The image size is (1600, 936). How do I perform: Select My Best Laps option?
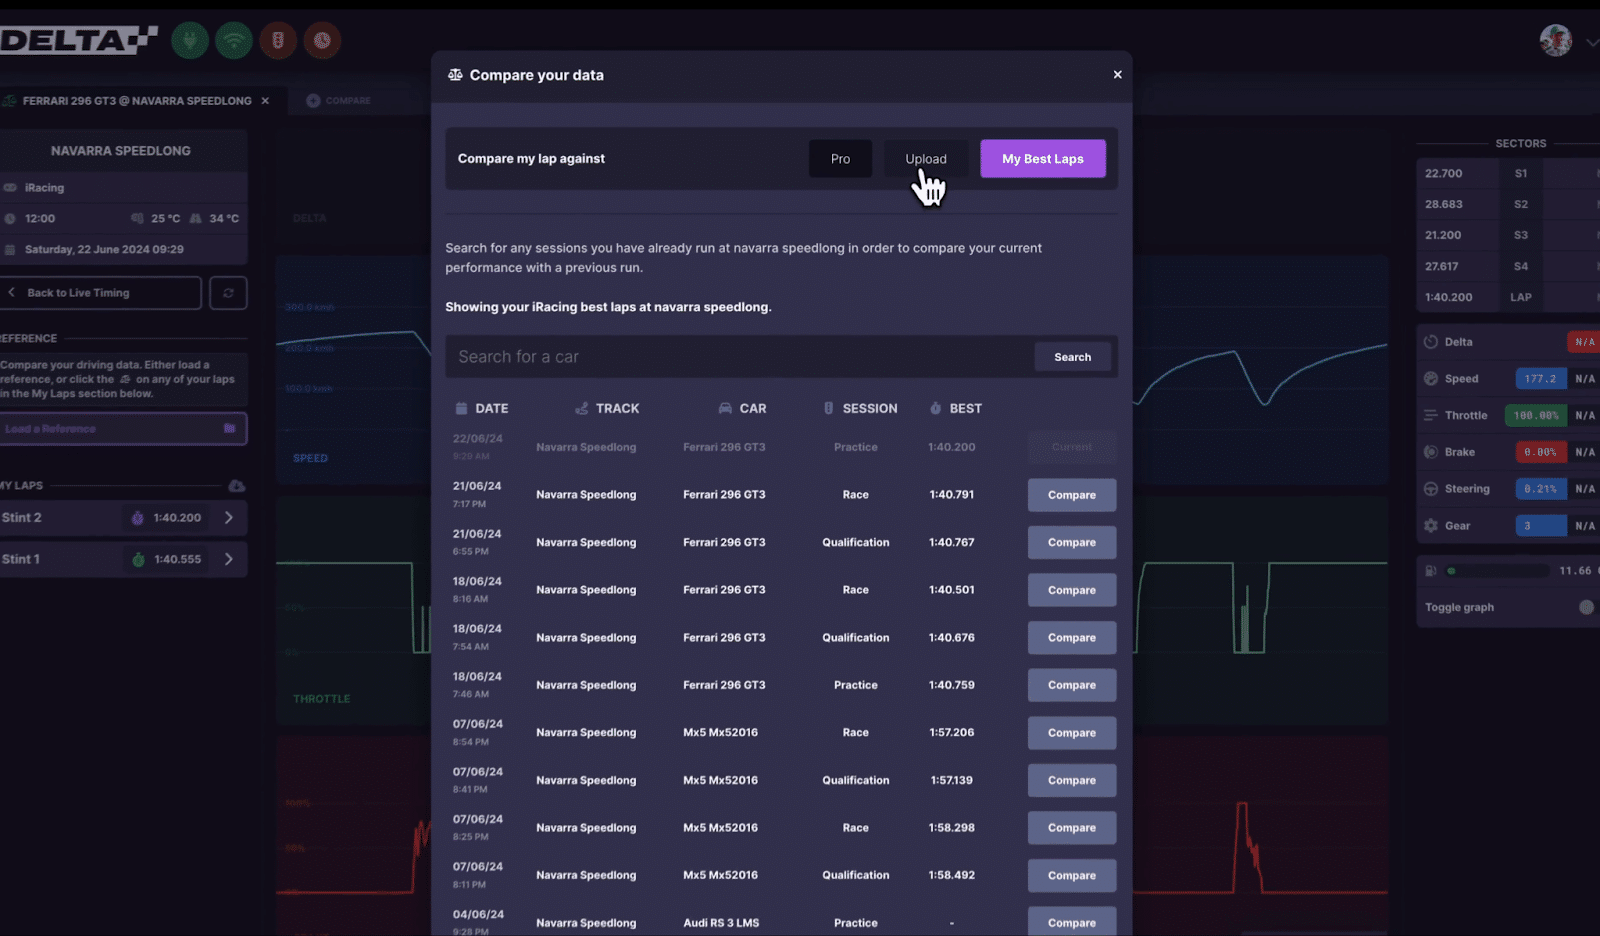click(1043, 159)
